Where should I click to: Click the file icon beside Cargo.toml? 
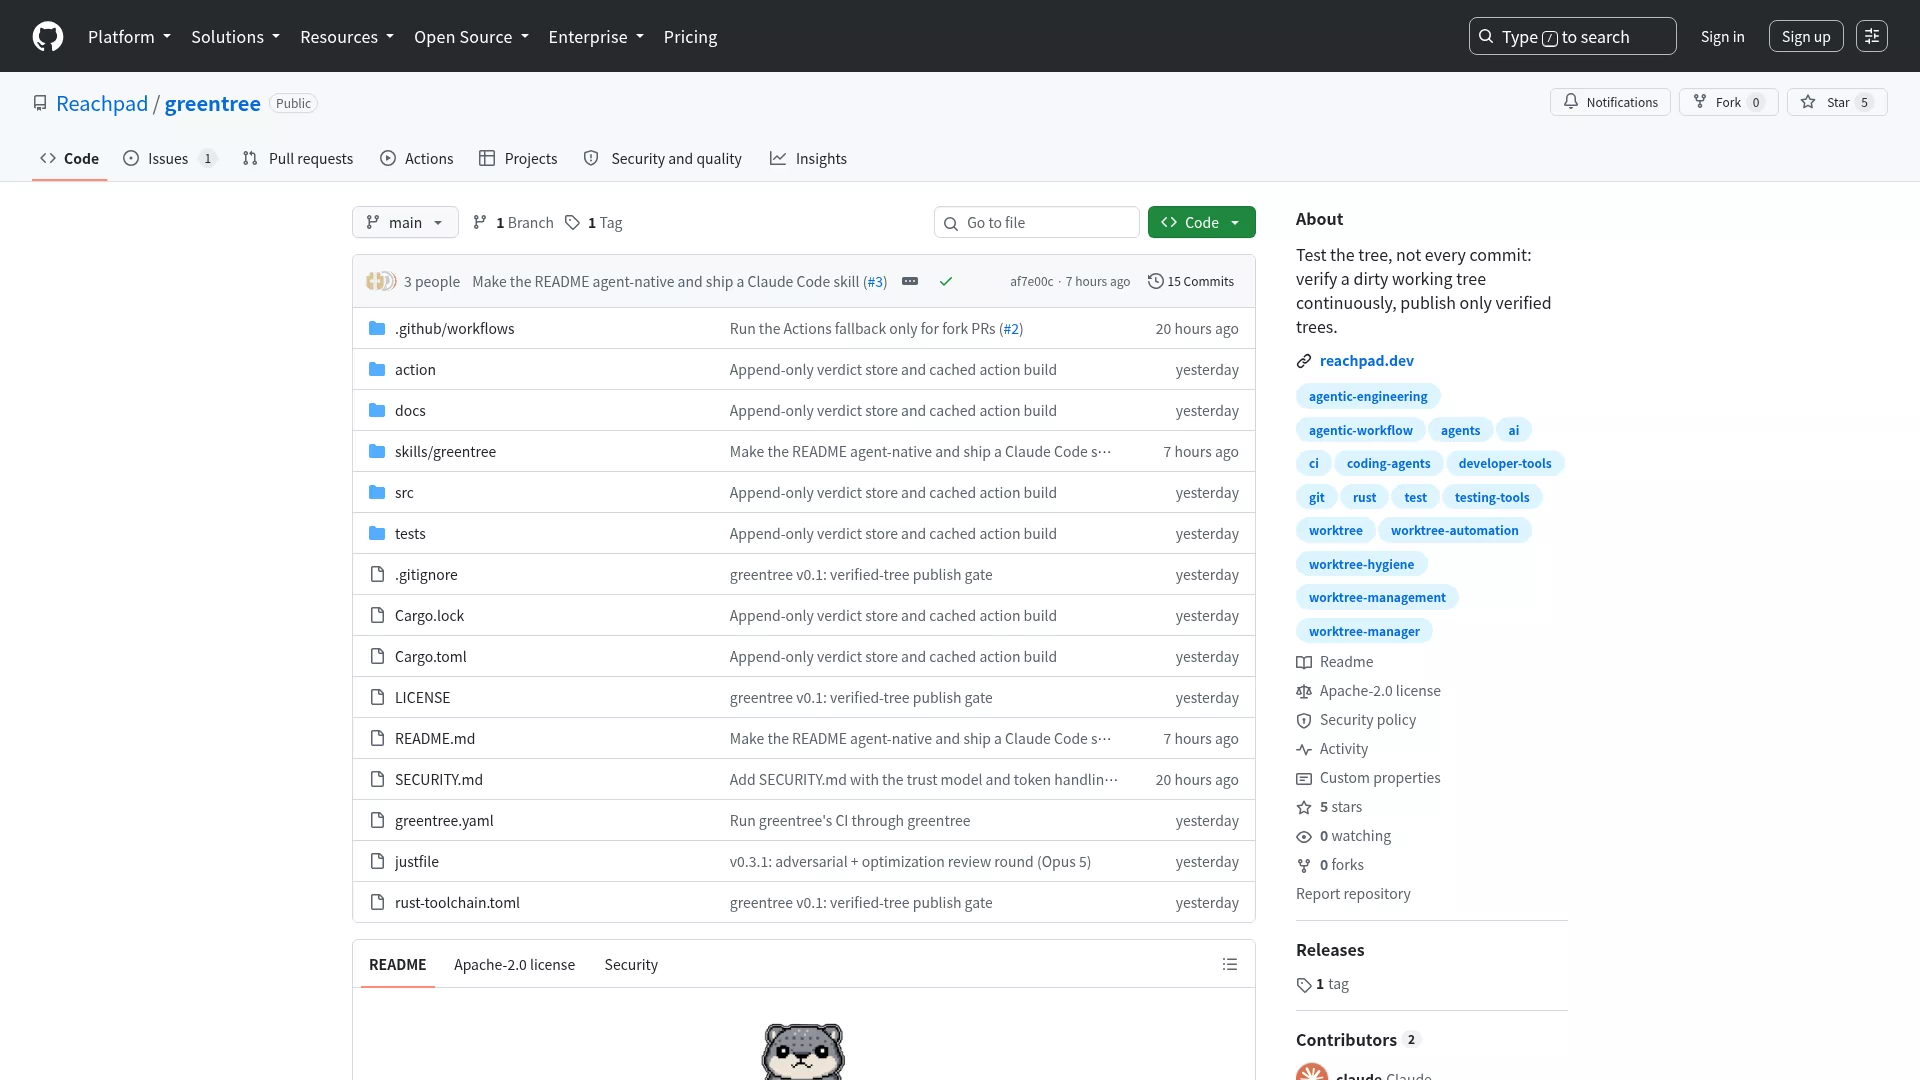pos(377,656)
